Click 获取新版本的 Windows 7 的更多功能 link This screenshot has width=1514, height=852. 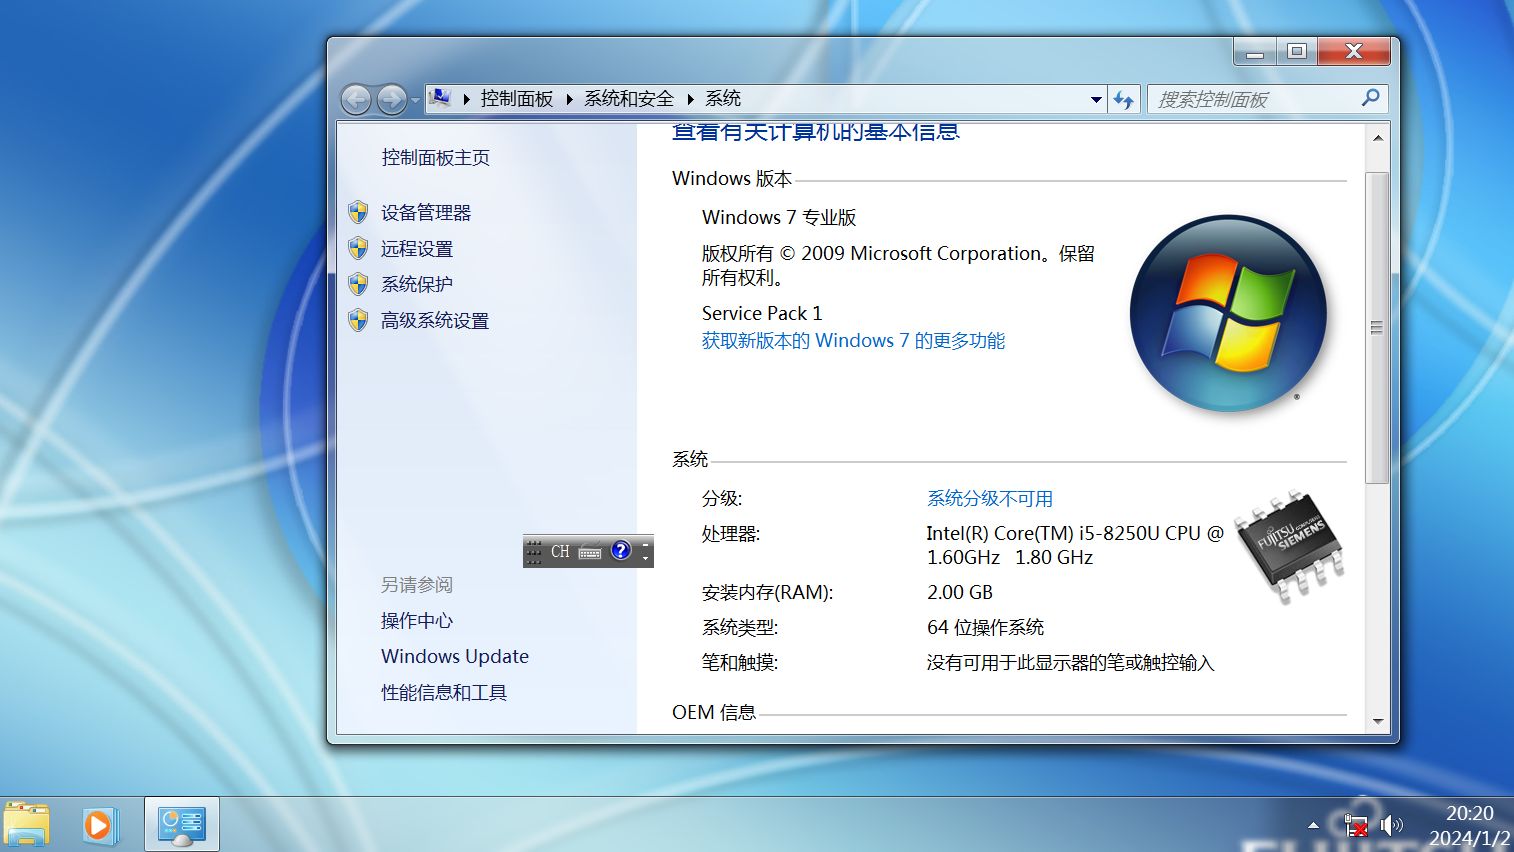pos(853,340)
